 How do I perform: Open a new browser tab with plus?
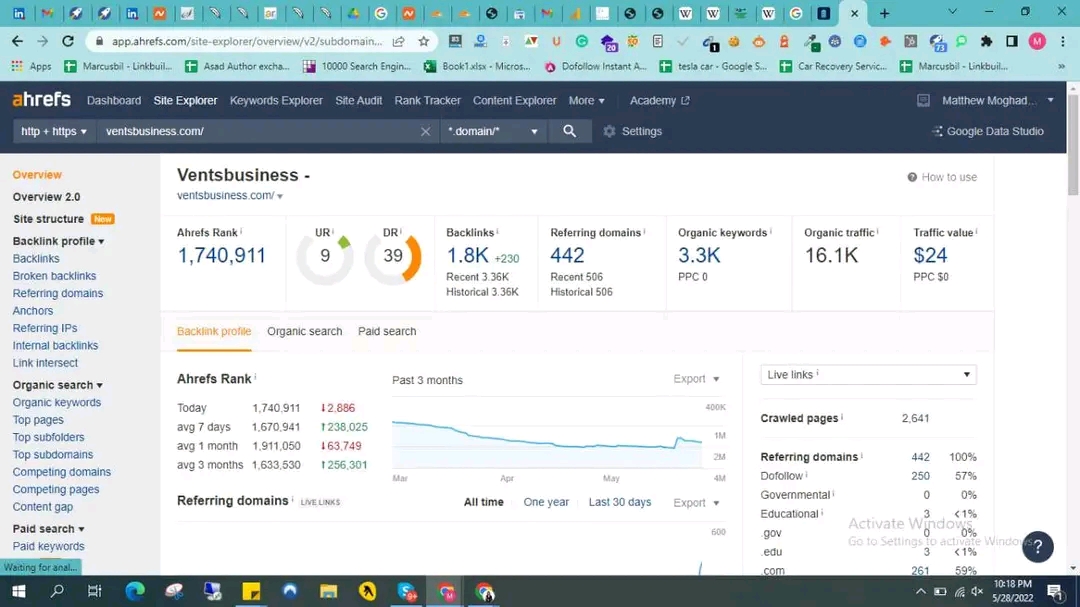884,13
